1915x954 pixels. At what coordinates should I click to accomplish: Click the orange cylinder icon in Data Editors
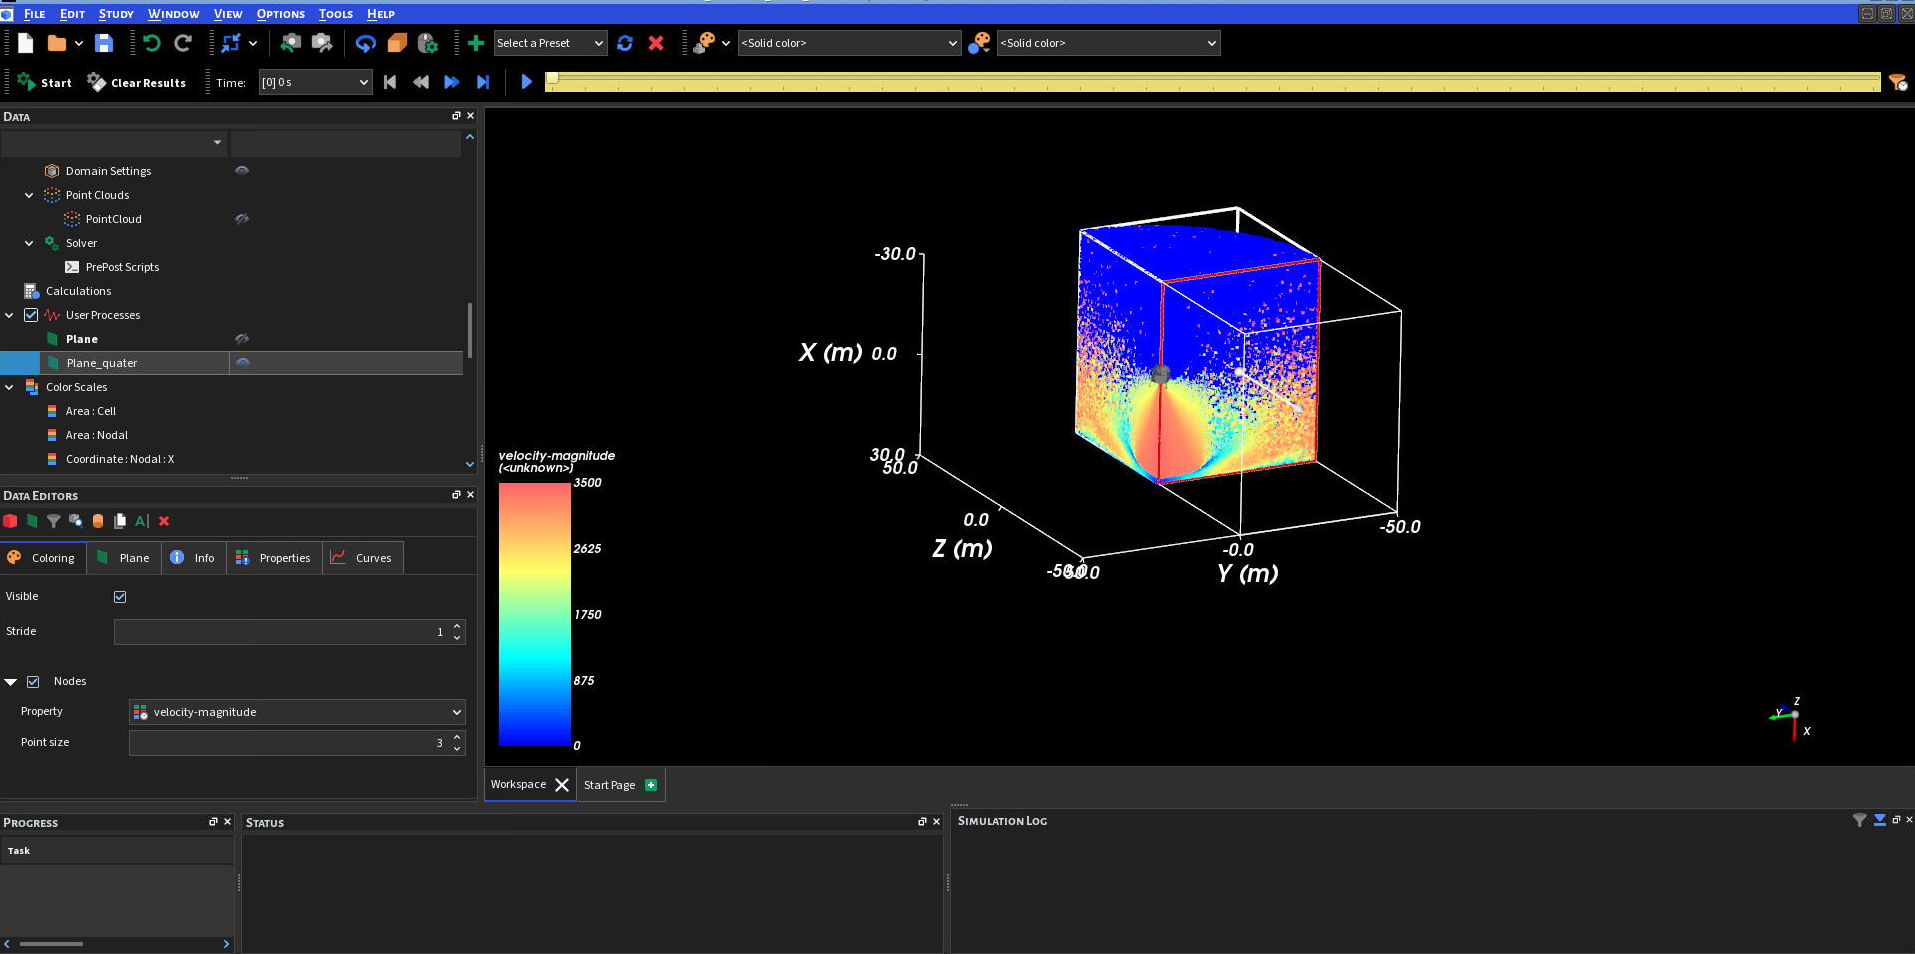(x=98, y=521)
